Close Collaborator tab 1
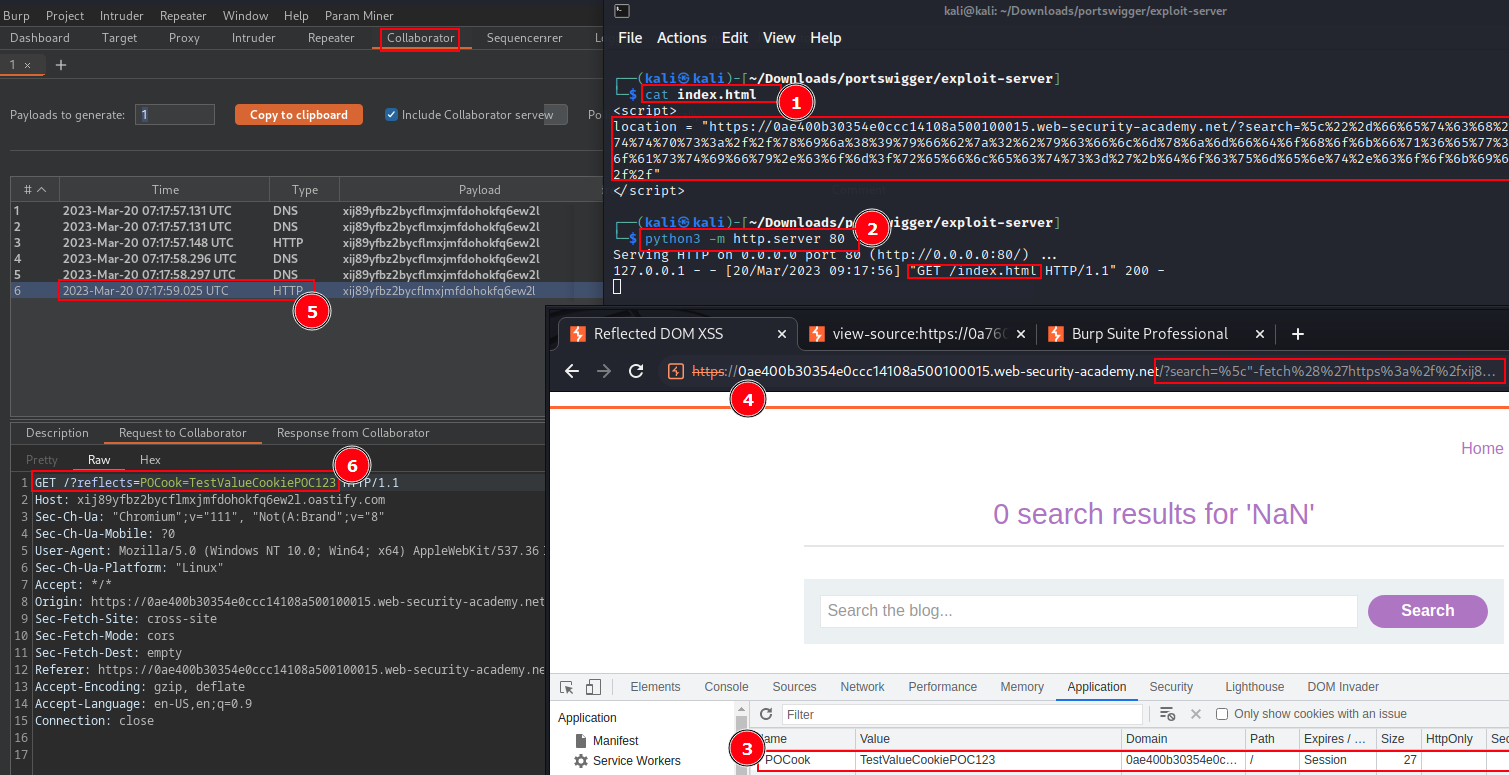Screen dimensions: 1509x775 pyautogui.click(x=28, y=64)
